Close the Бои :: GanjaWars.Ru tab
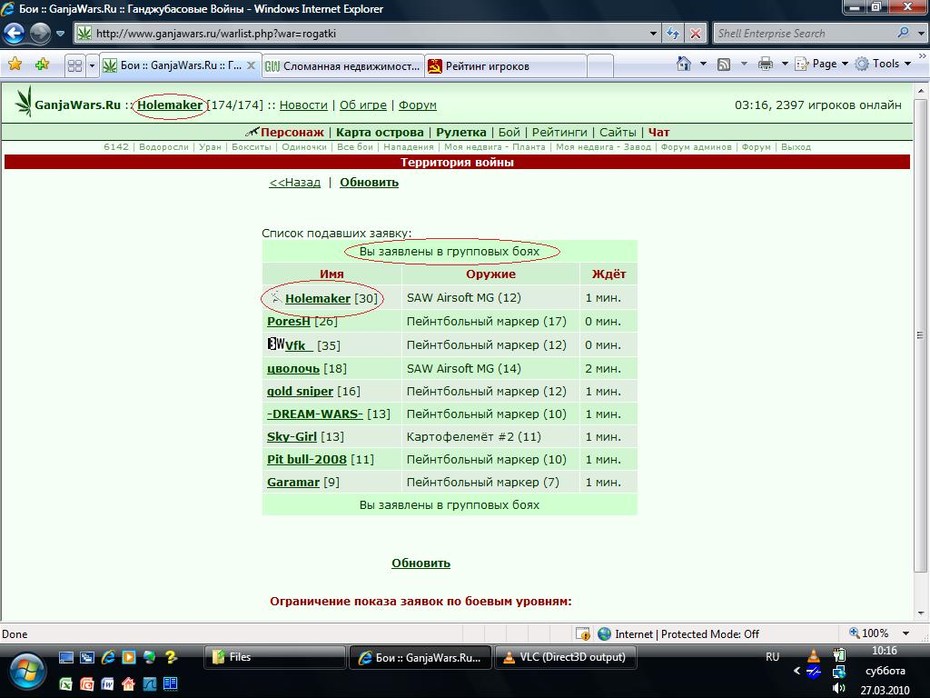The height and width of the screenshot is (698, 930). point(251,65)
